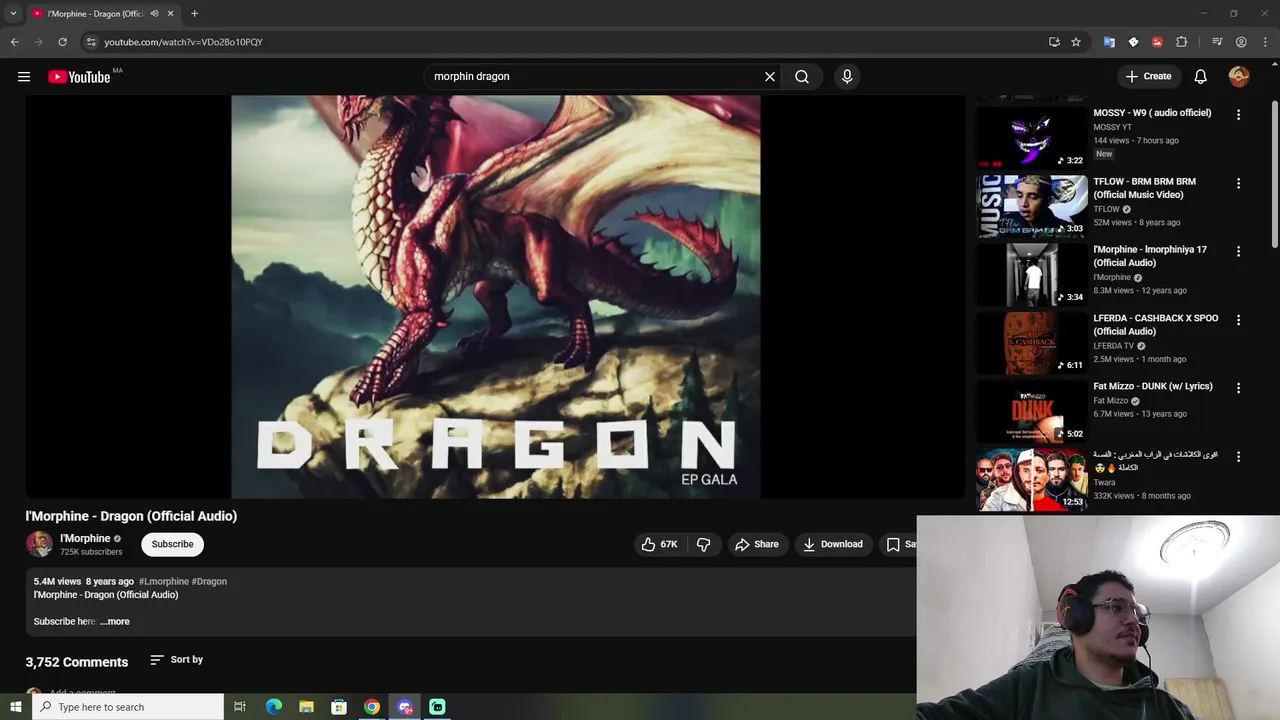
Task: Play the Imorphiniya 17 thumbnail
Action: (x=1031, y=274)
